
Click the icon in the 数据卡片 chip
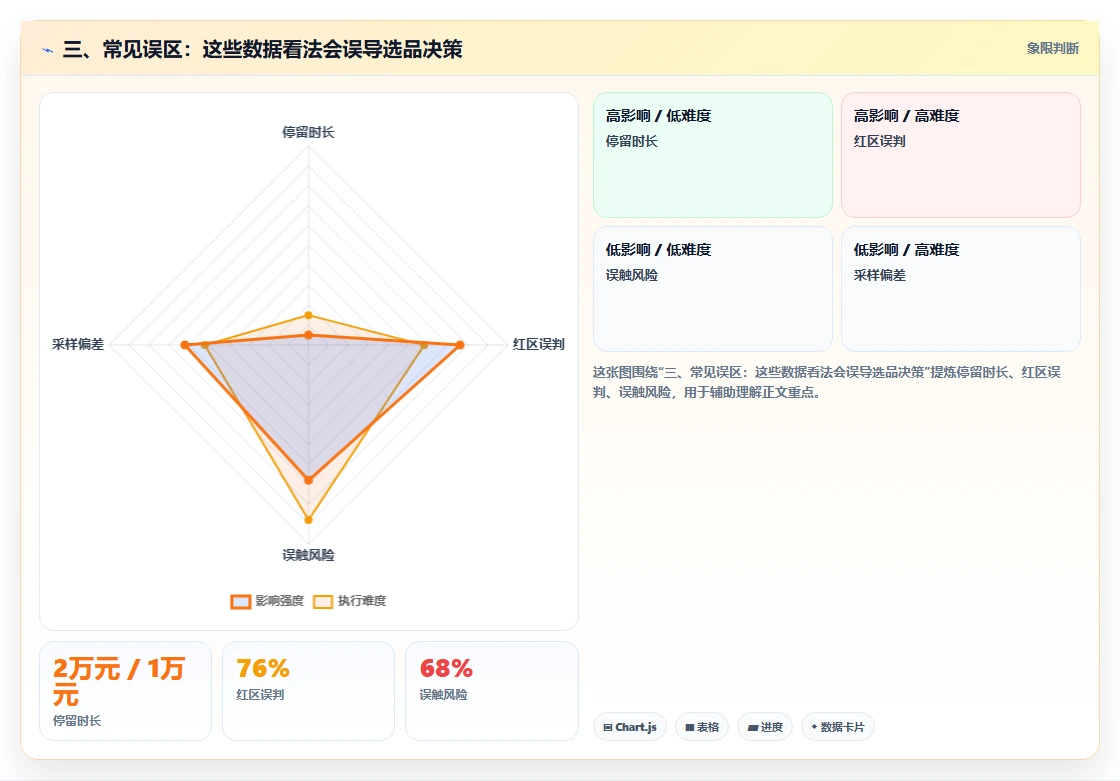pyautogui.click(x=814, y=727)
